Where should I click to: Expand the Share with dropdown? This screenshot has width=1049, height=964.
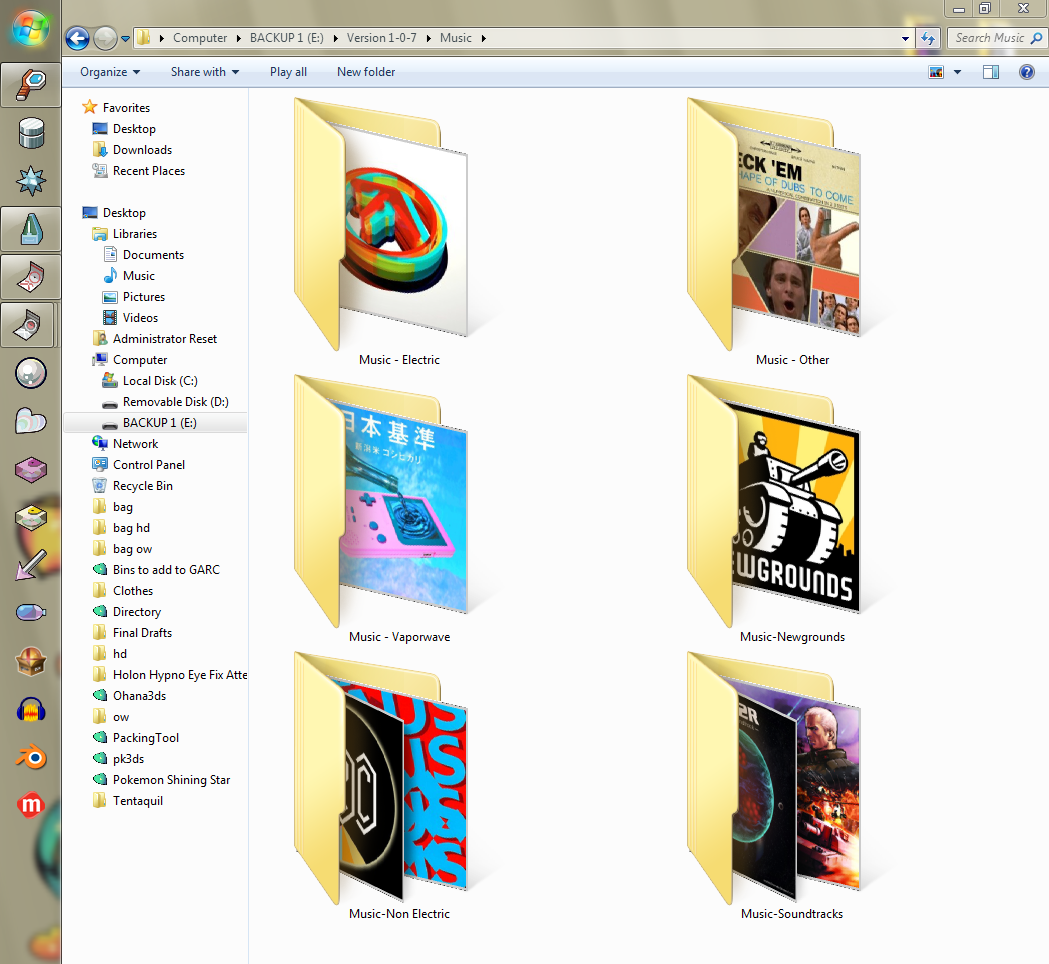point(204,72)
